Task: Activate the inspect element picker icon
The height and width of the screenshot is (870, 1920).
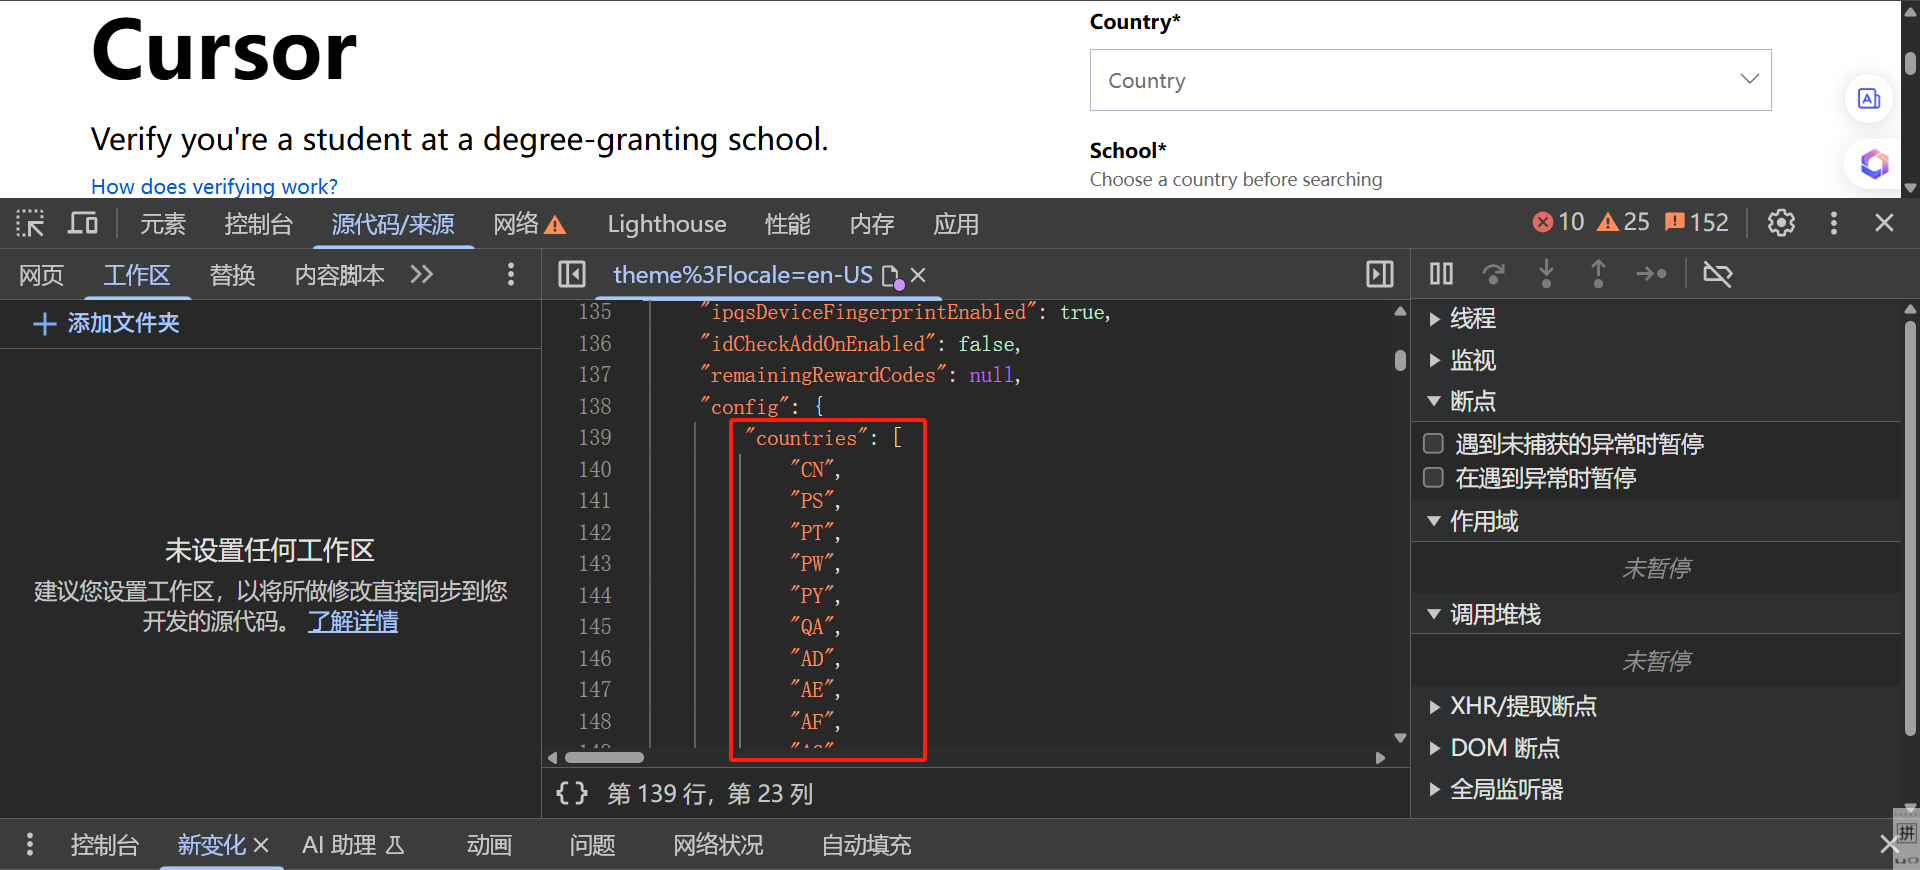Action: tap(30, 223)
